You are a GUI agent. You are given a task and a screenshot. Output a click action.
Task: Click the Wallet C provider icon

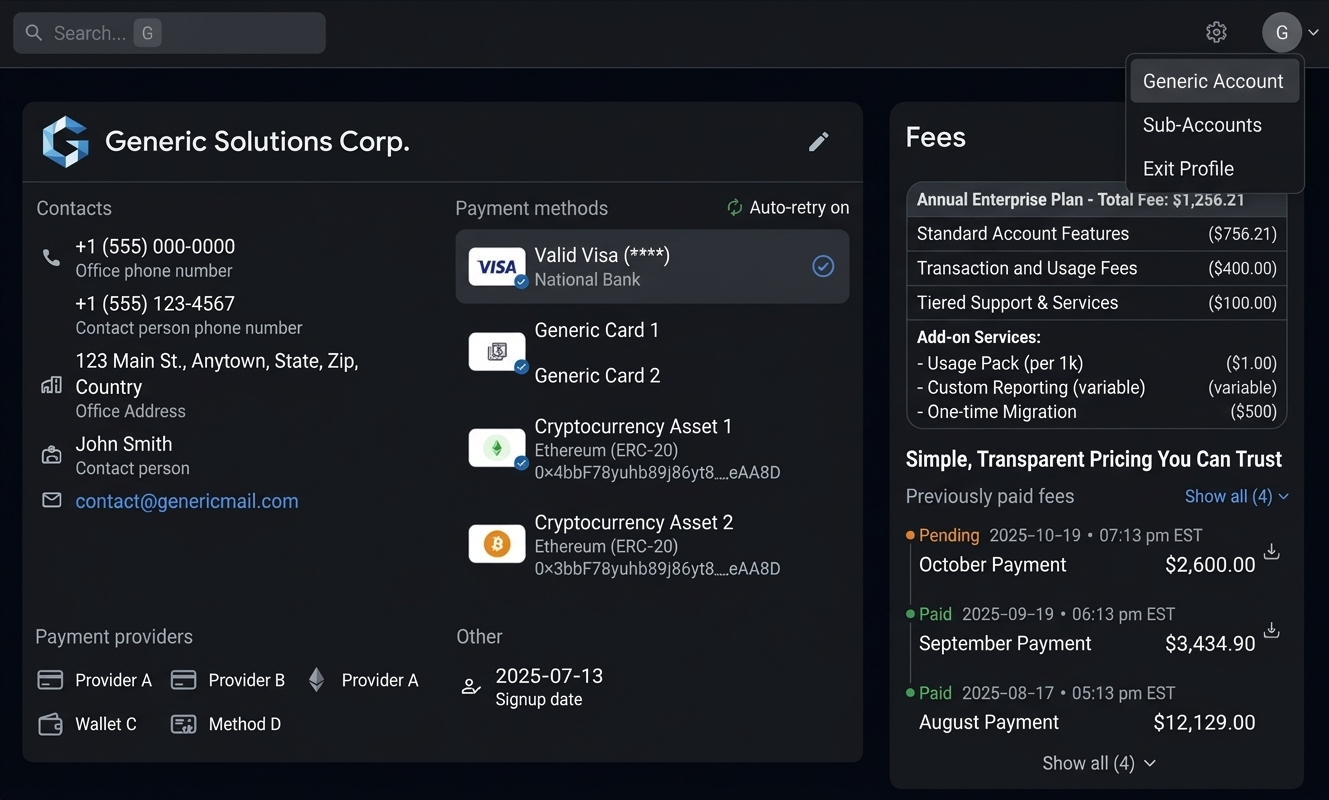click(x=50, y=725)
